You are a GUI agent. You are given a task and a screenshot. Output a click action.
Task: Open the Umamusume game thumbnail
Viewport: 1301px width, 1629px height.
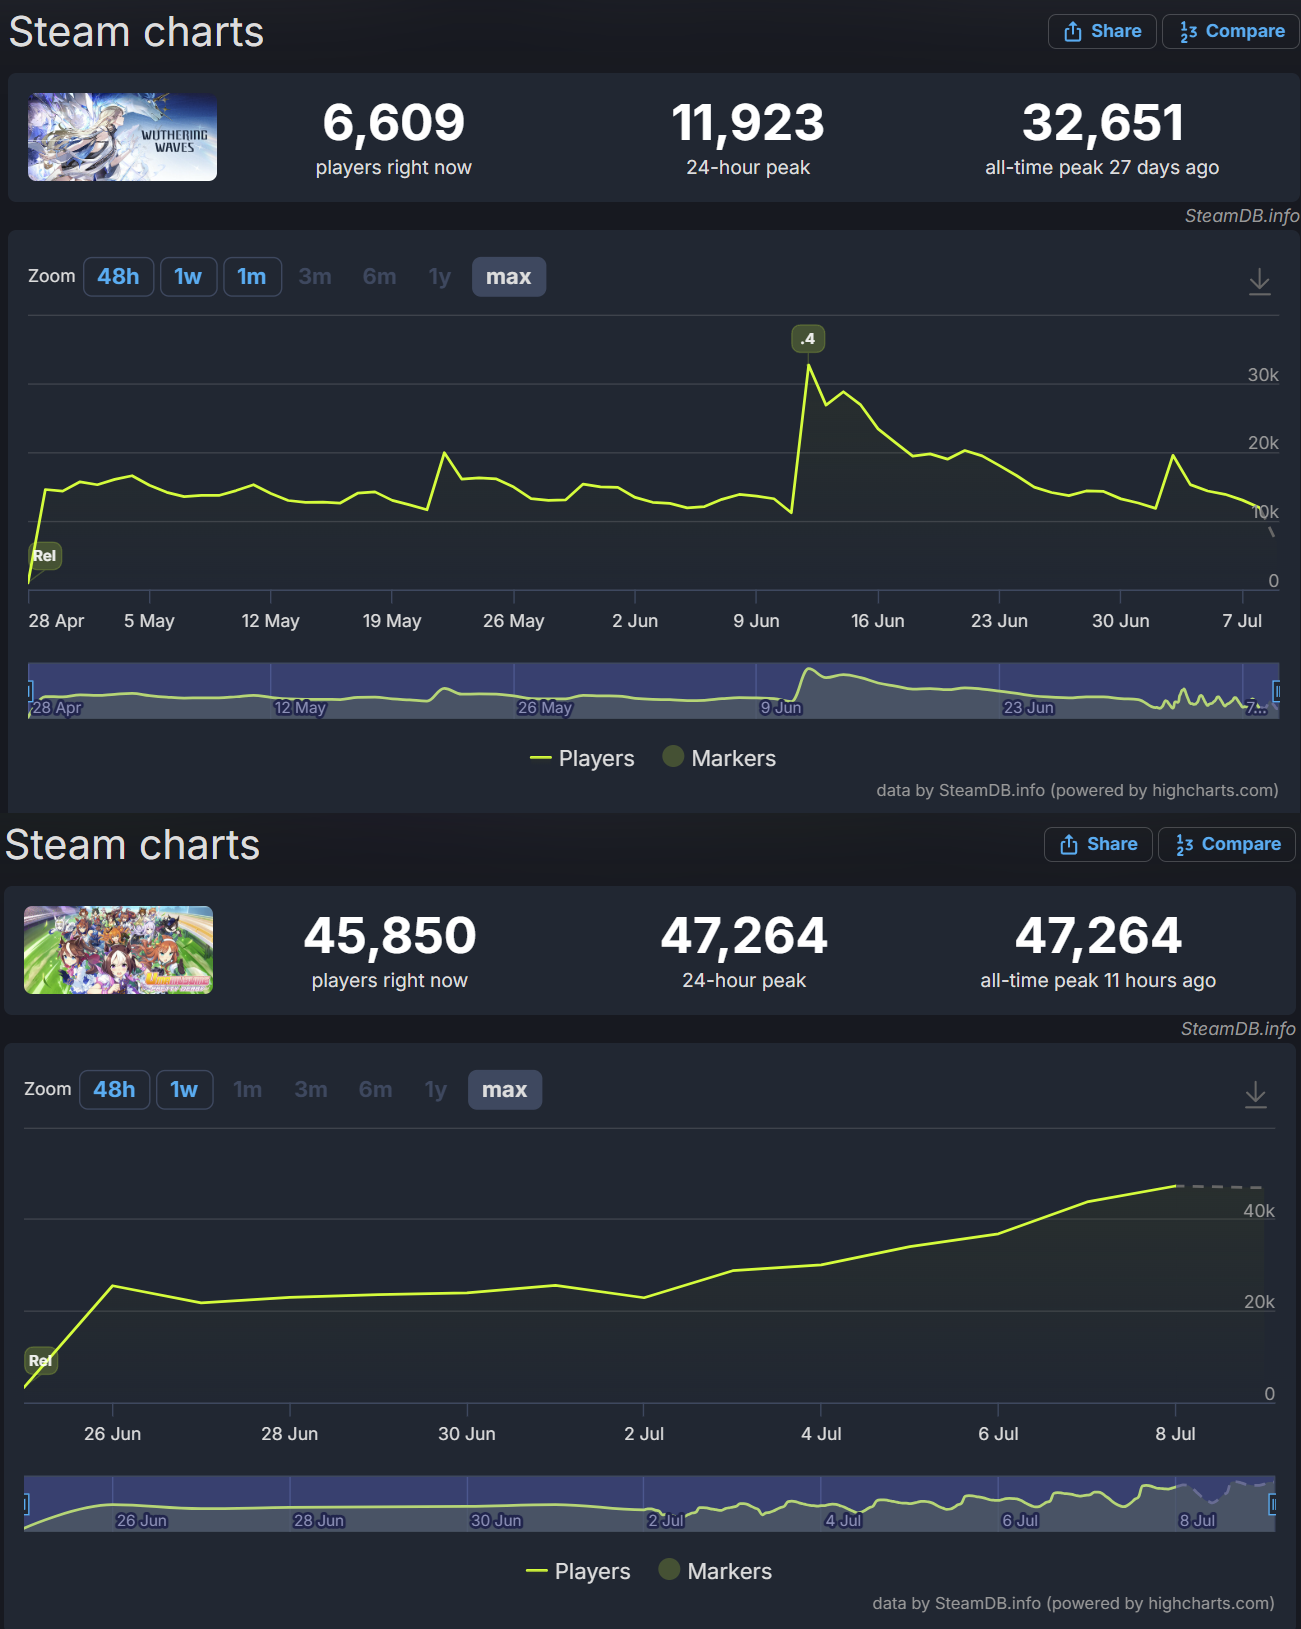click(x=118, y=950)
